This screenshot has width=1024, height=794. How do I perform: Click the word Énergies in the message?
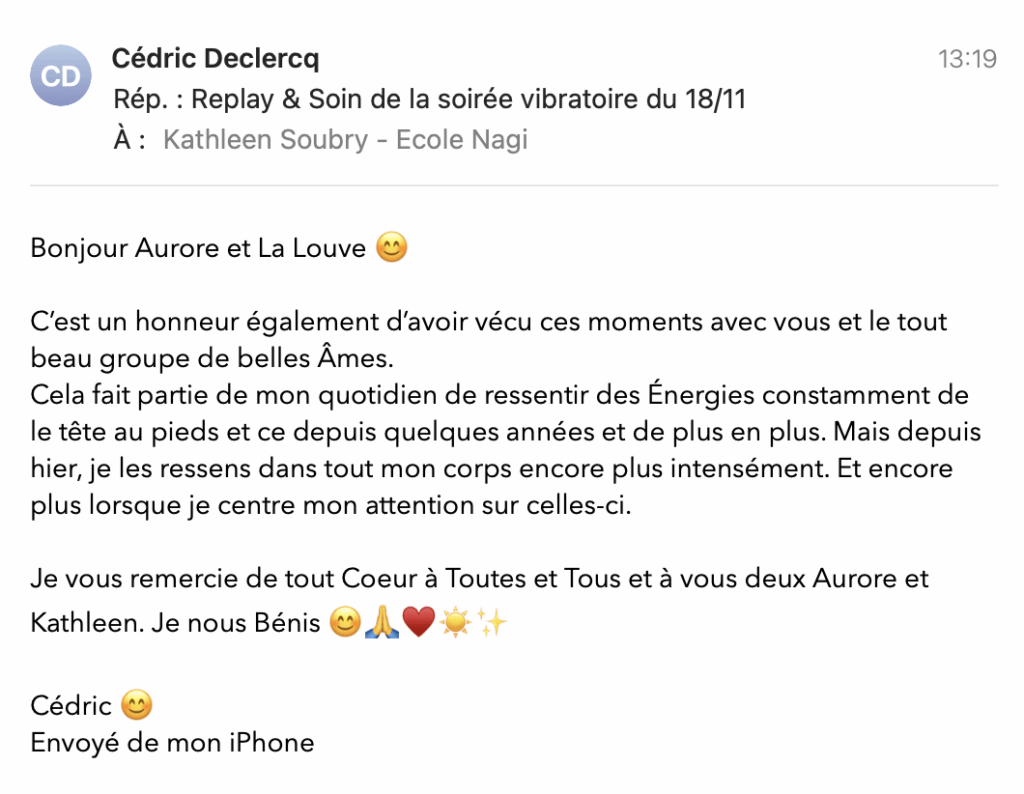pos(700,394)
